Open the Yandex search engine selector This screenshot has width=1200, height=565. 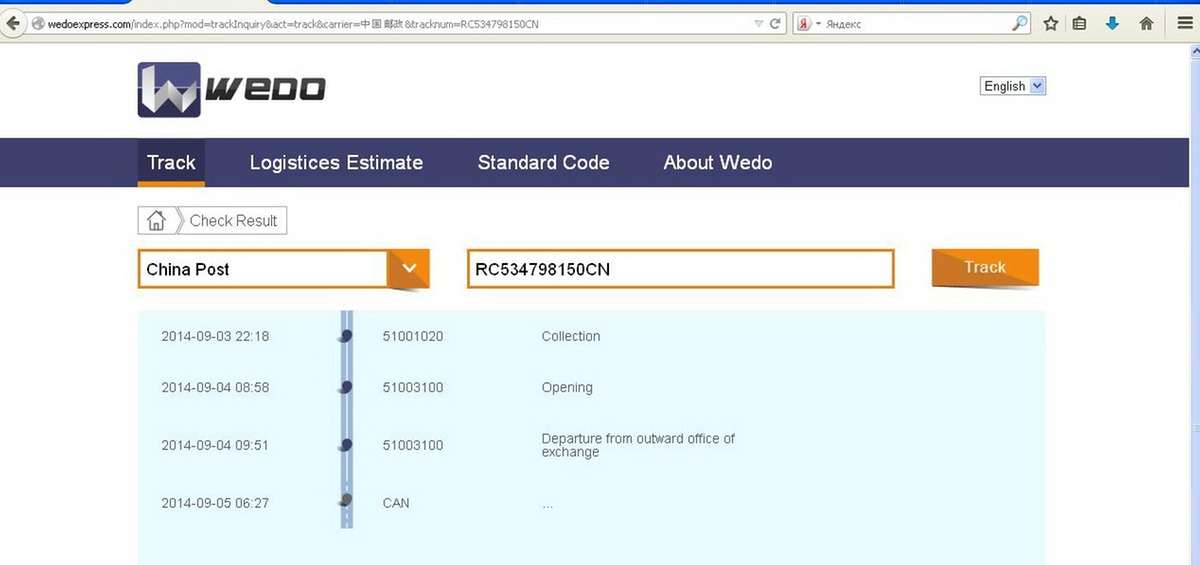click(x=808, y=24)
